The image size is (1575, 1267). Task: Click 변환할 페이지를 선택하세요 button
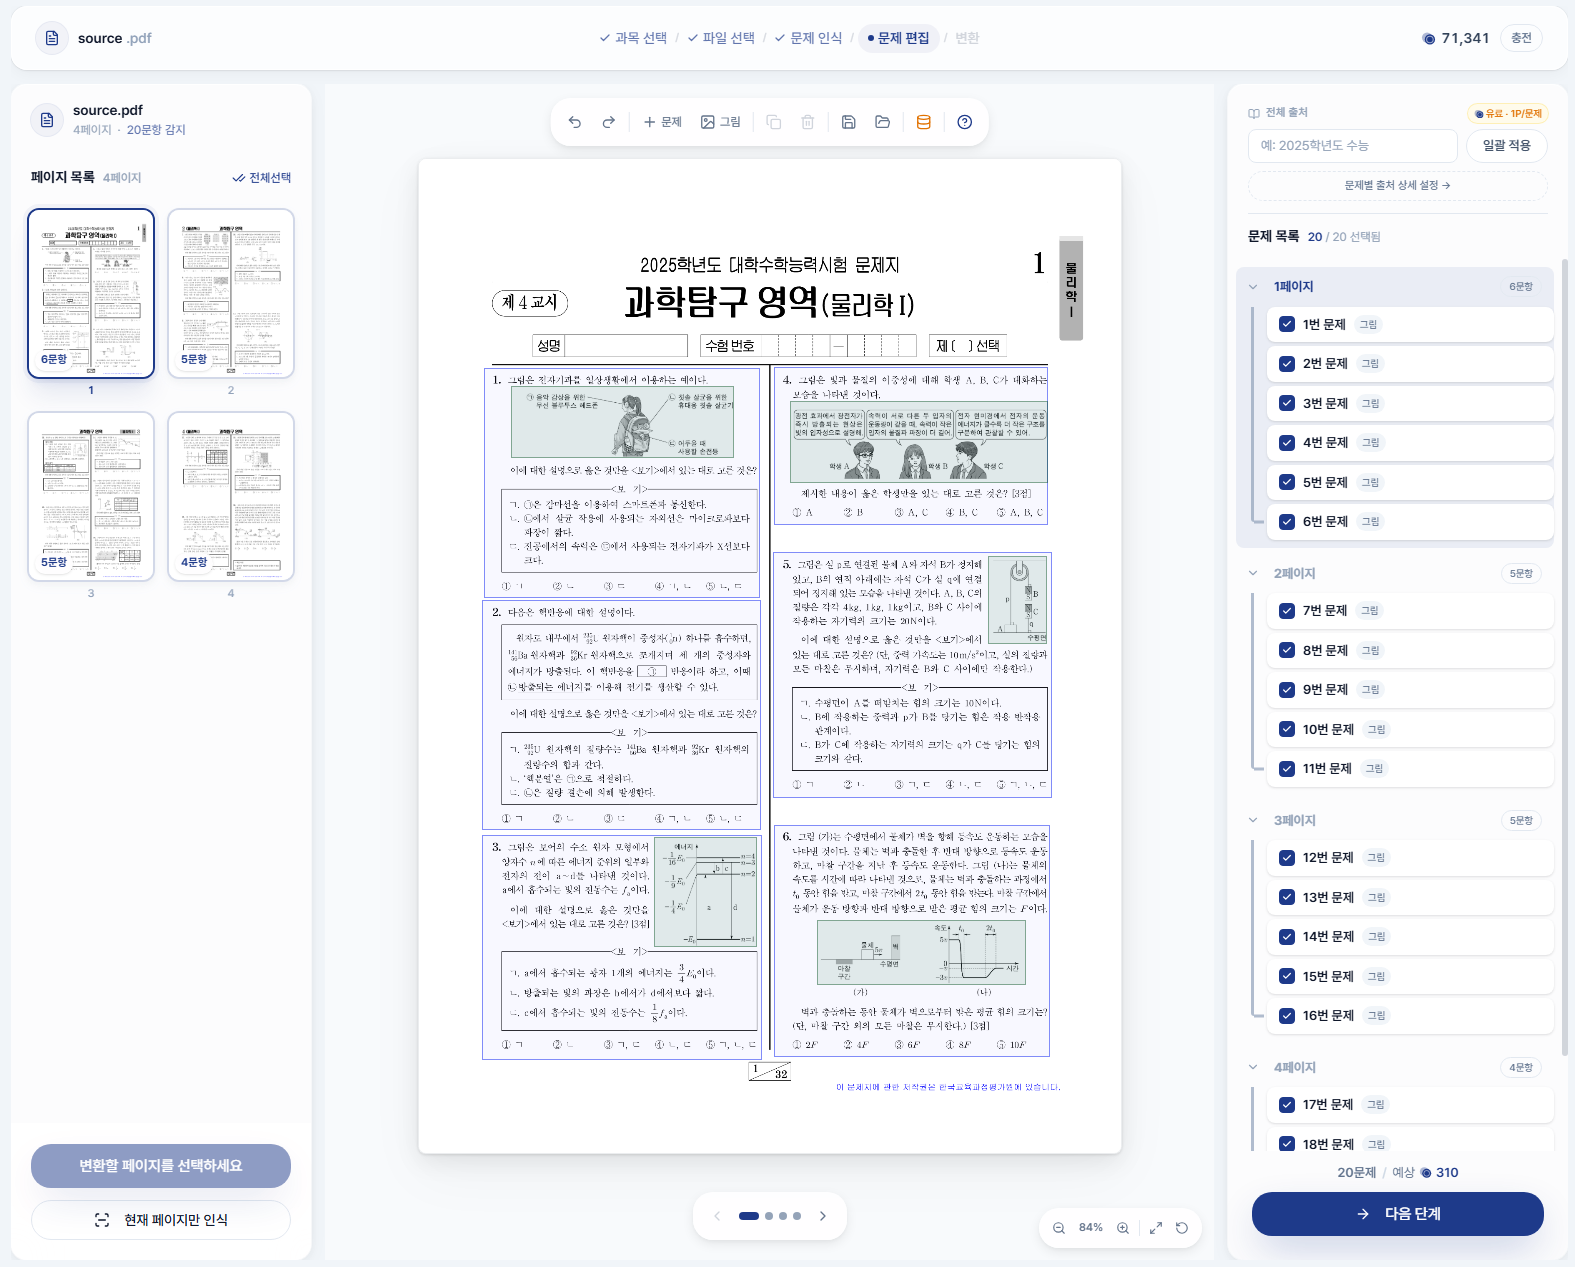pos(161,1166)
